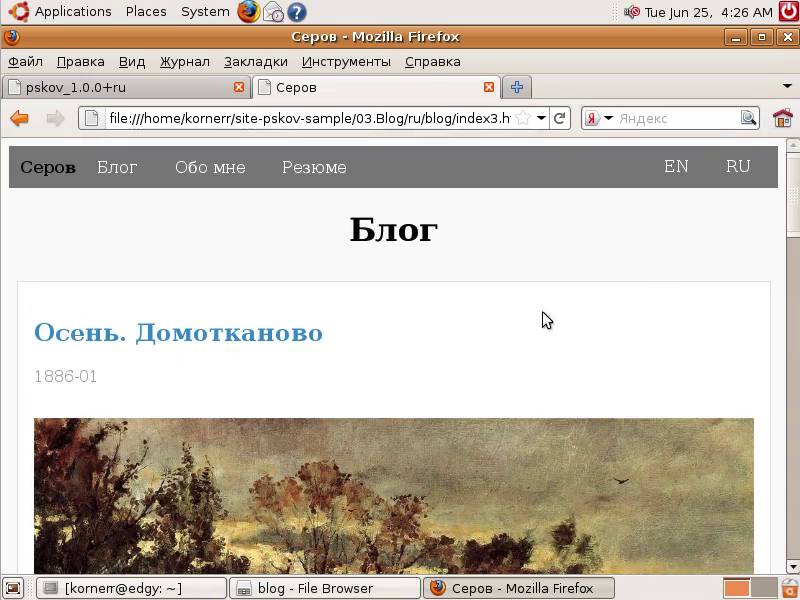Switch site language to EN
The height and width of the screenshot is (600, 800).
[x=676, y=167]
